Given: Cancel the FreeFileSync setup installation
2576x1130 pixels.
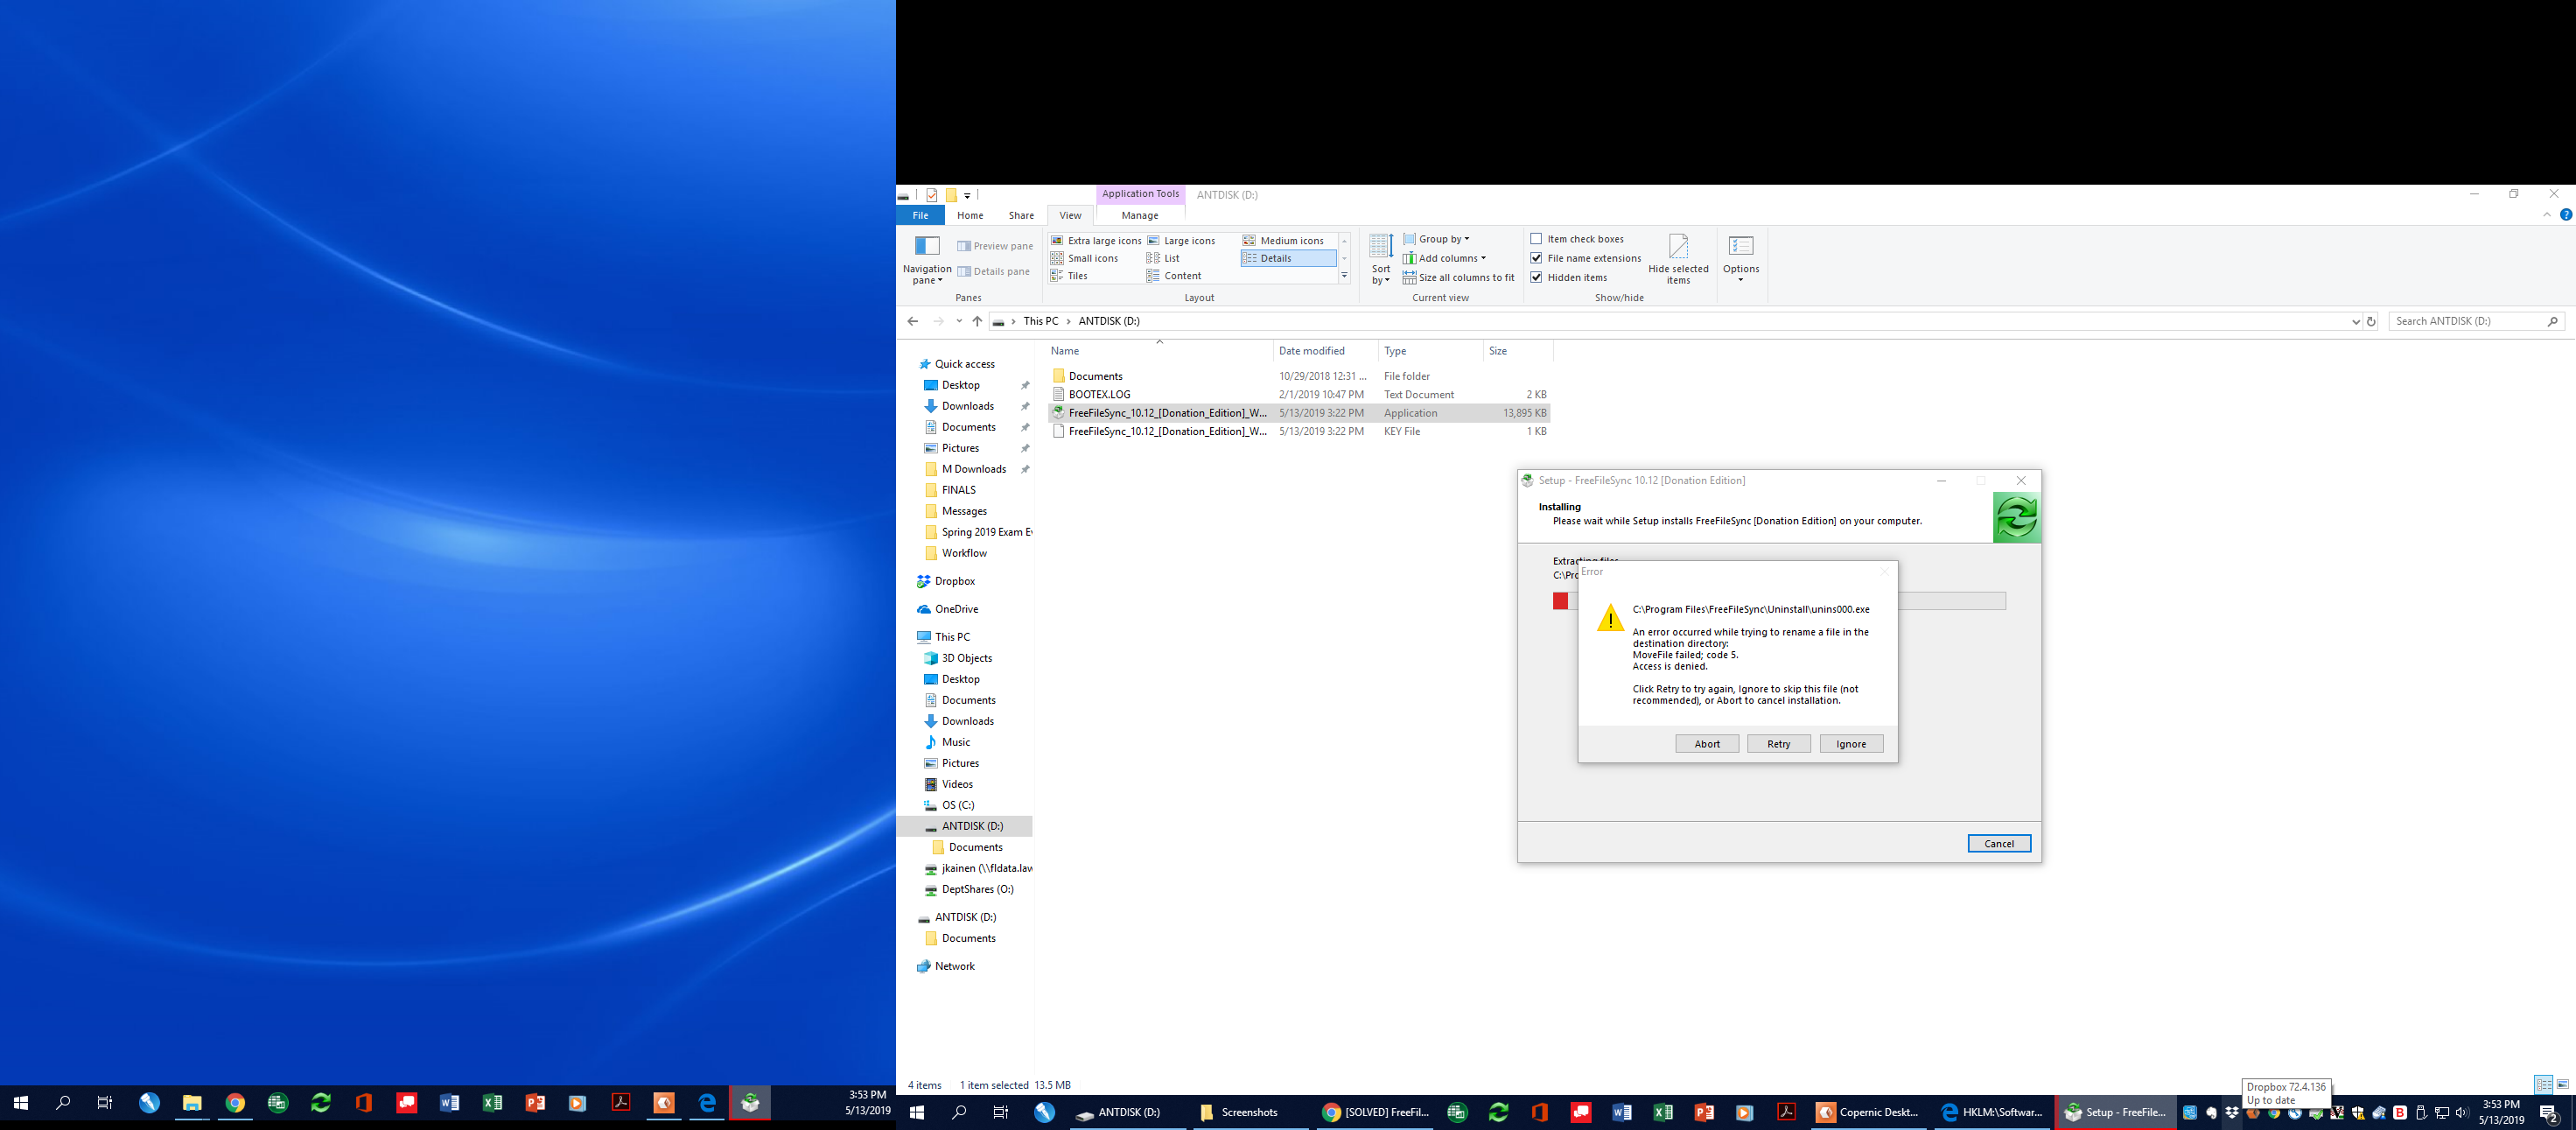Looking at the screenshot, I should (1999, 844).
